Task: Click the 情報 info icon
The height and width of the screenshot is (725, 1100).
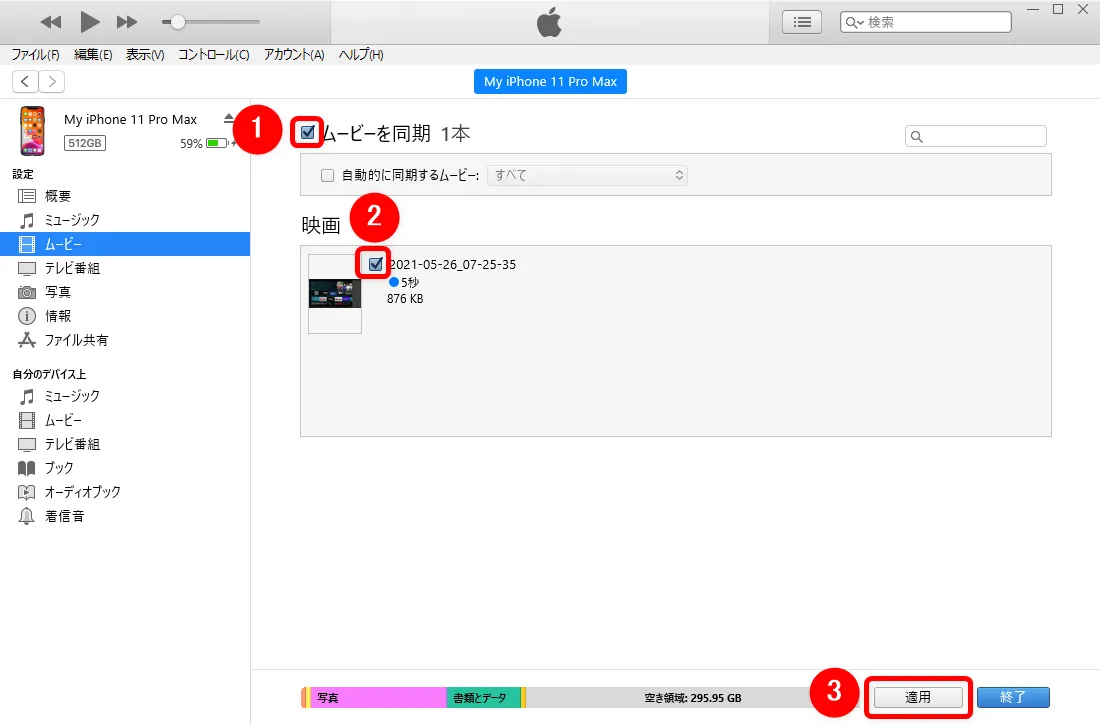Action: (x=27, y=316)
